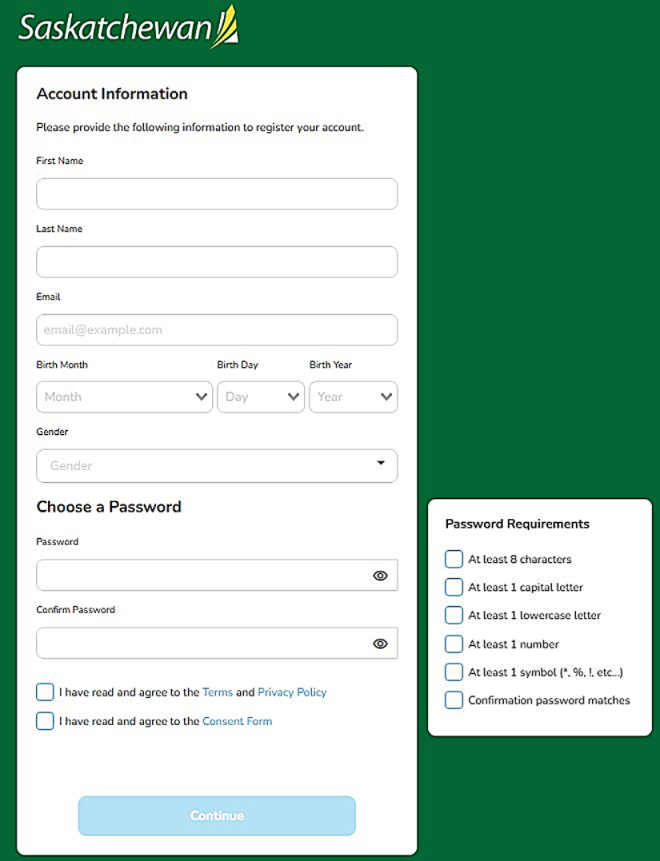Image resolution: width=660 pixels, height=861 pixels.
Task: Follow the Privacy Policy link
Action: (292, 692)
